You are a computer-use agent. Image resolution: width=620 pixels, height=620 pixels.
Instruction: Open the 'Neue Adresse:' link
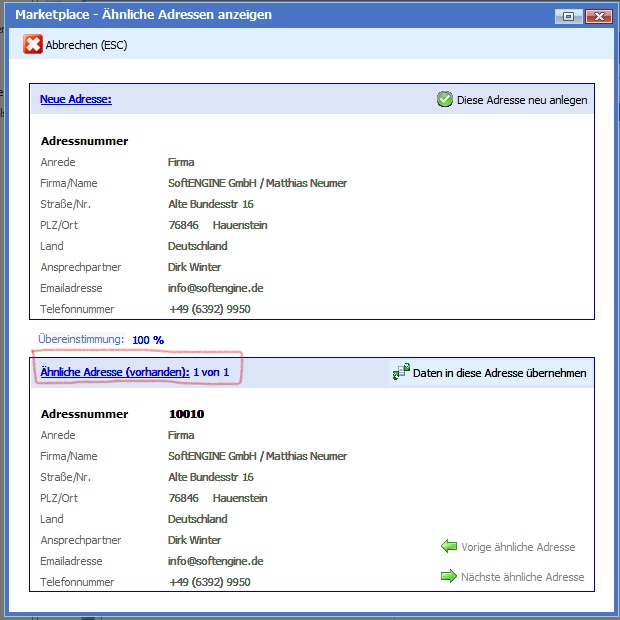click(75, 99)
